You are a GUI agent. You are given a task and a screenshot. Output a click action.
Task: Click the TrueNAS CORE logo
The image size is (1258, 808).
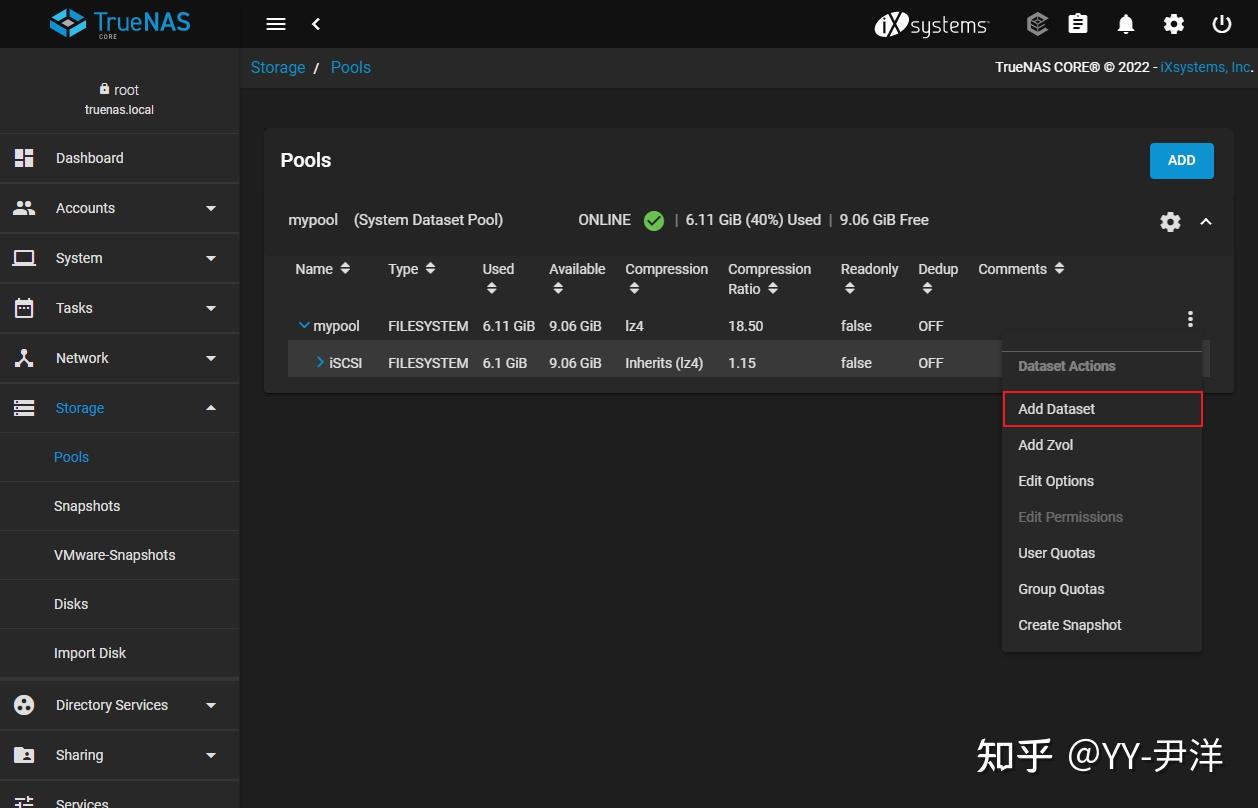[119, 22]
